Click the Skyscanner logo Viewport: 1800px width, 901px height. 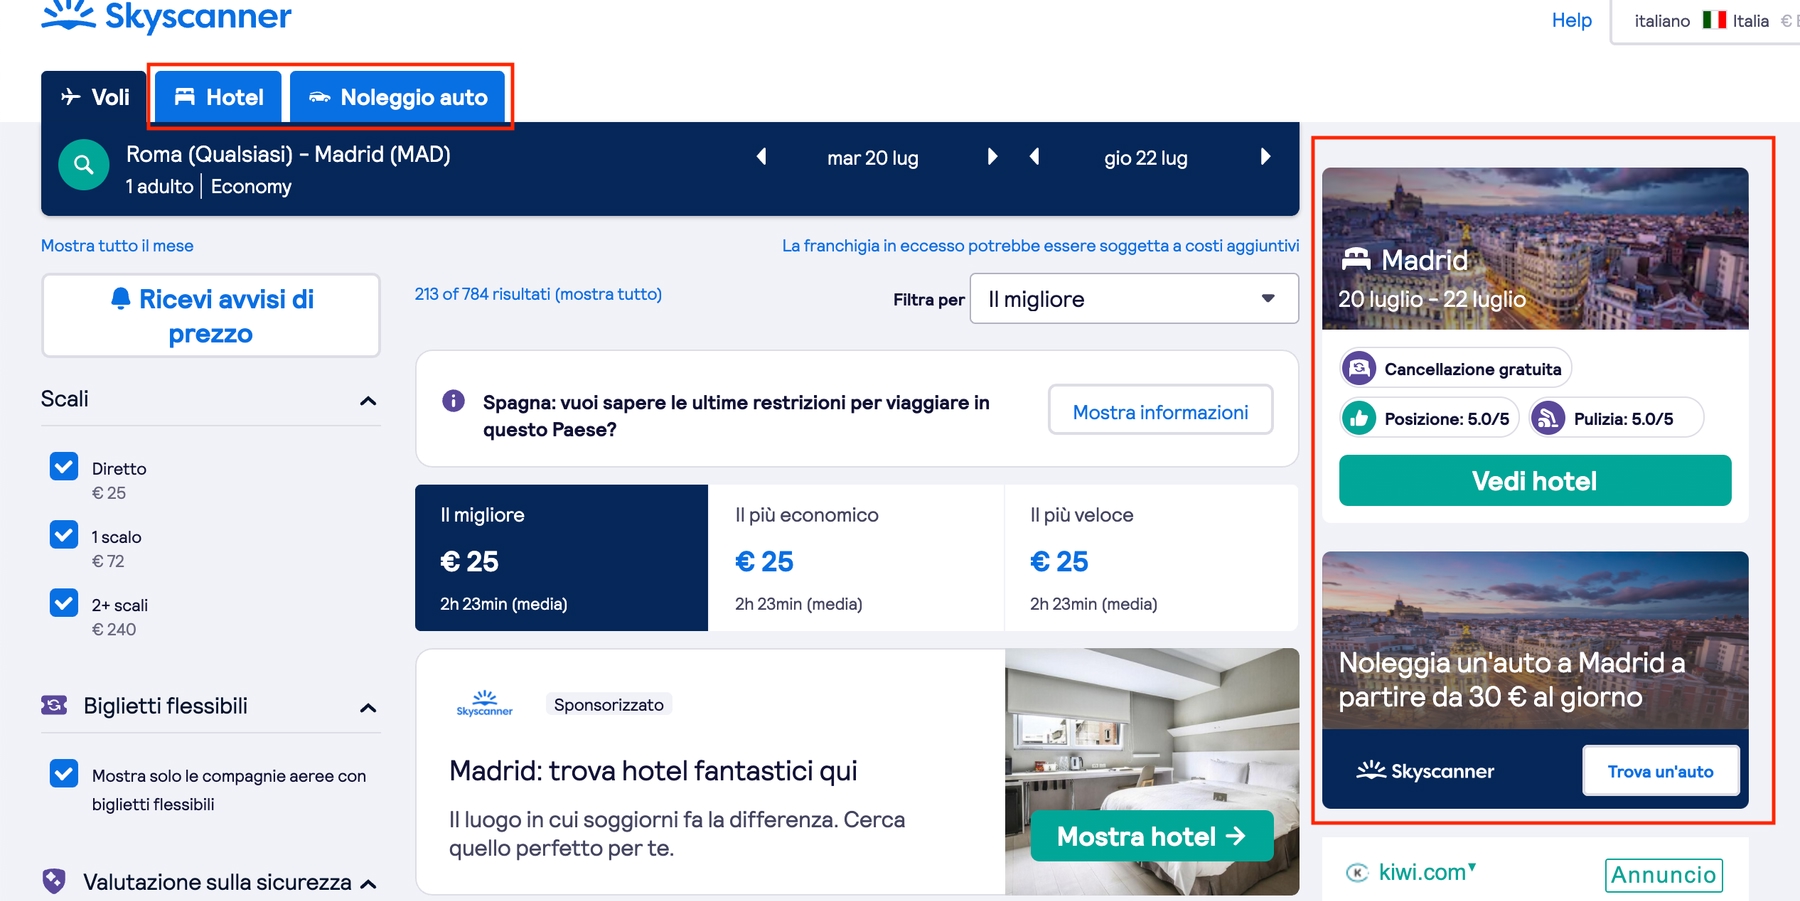click(x=166, y=15)
